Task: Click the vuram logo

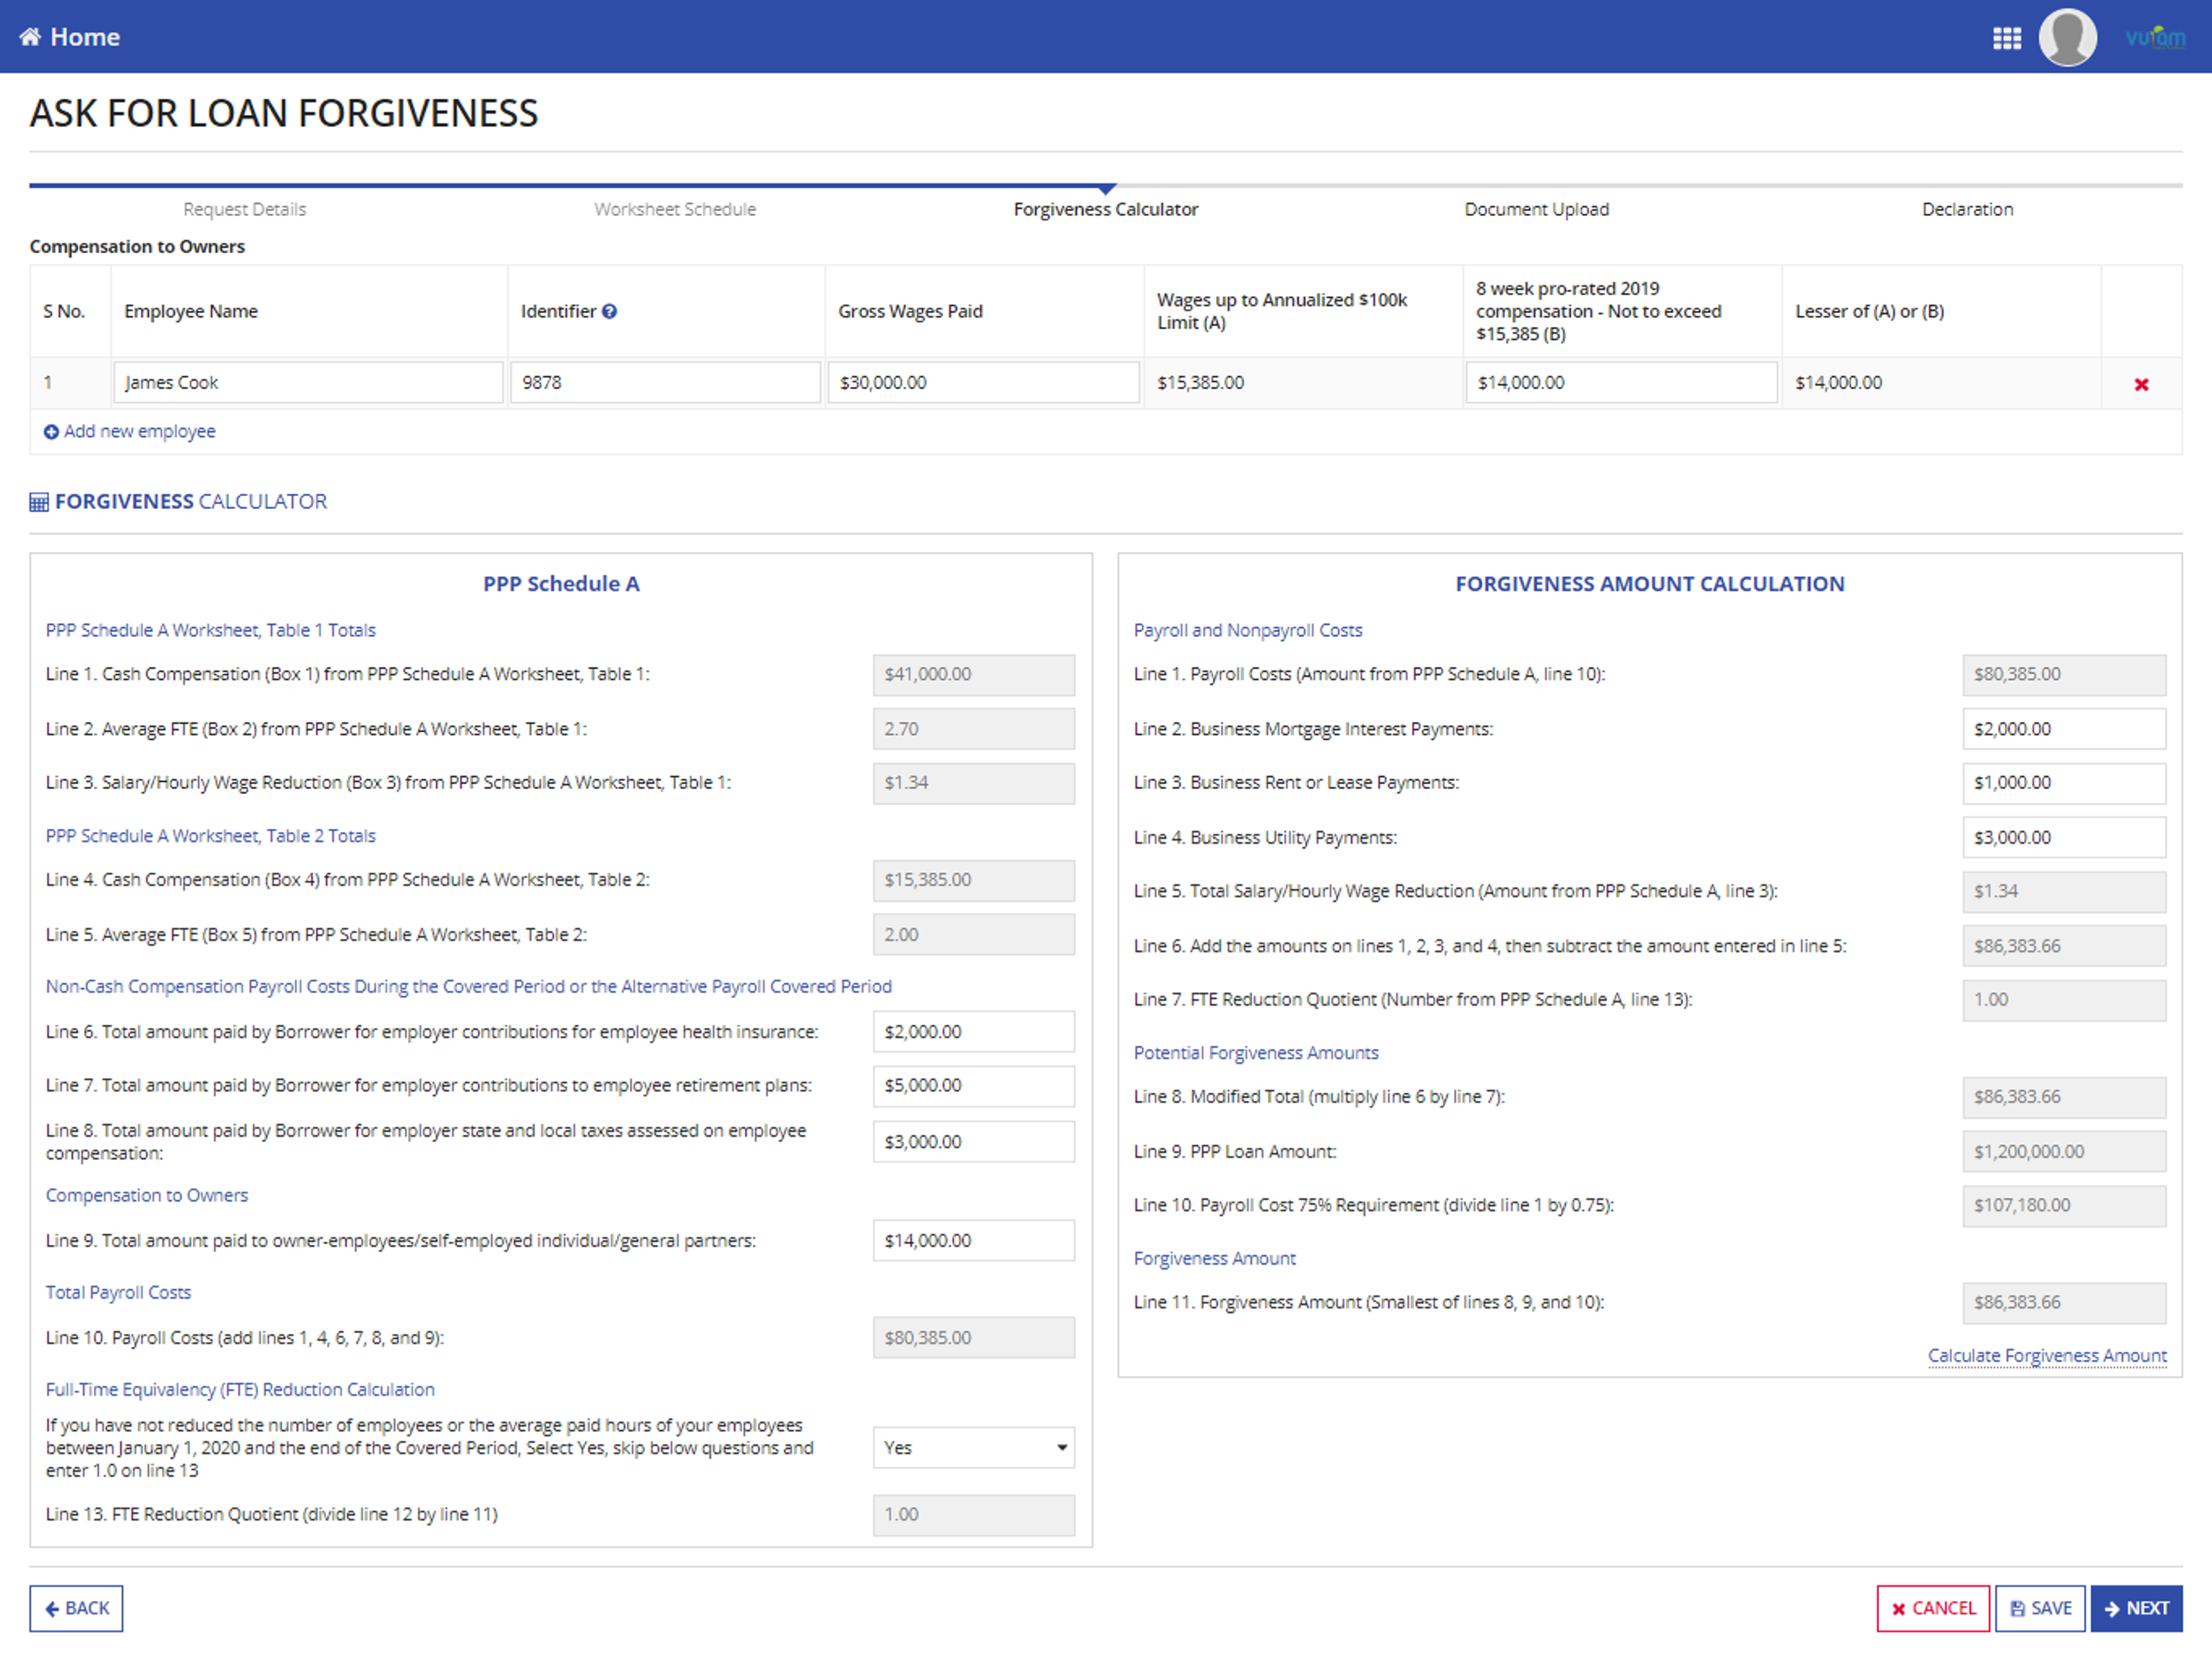Action: [x=2155, y=37]
